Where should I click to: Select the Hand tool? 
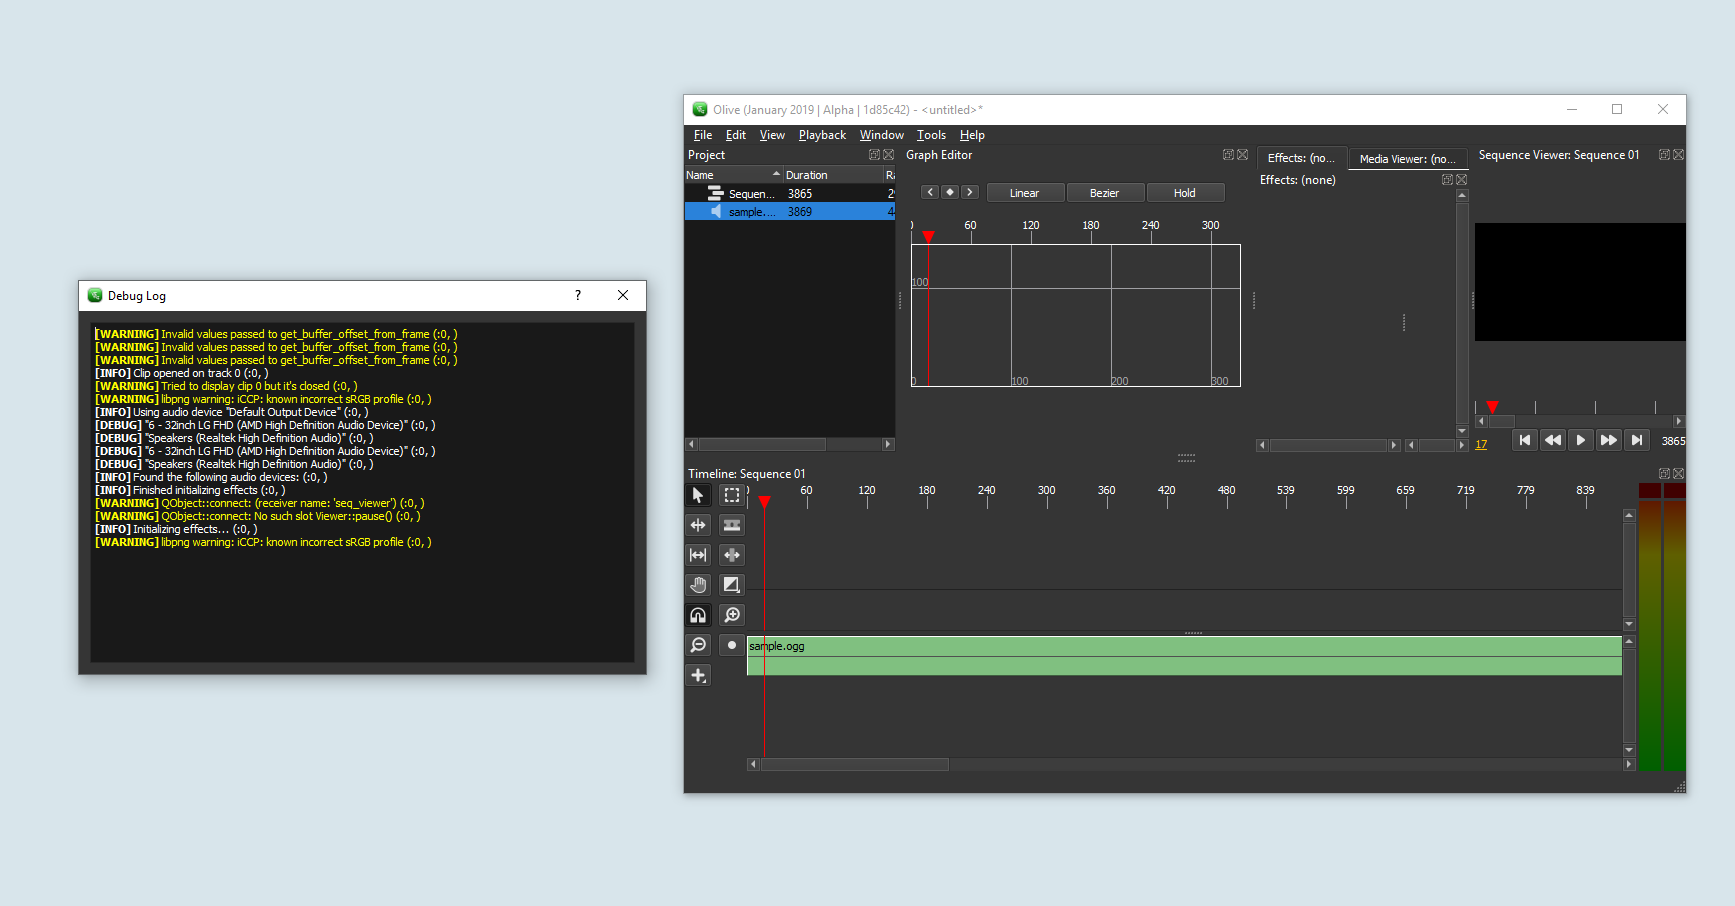tap(698, 585)
